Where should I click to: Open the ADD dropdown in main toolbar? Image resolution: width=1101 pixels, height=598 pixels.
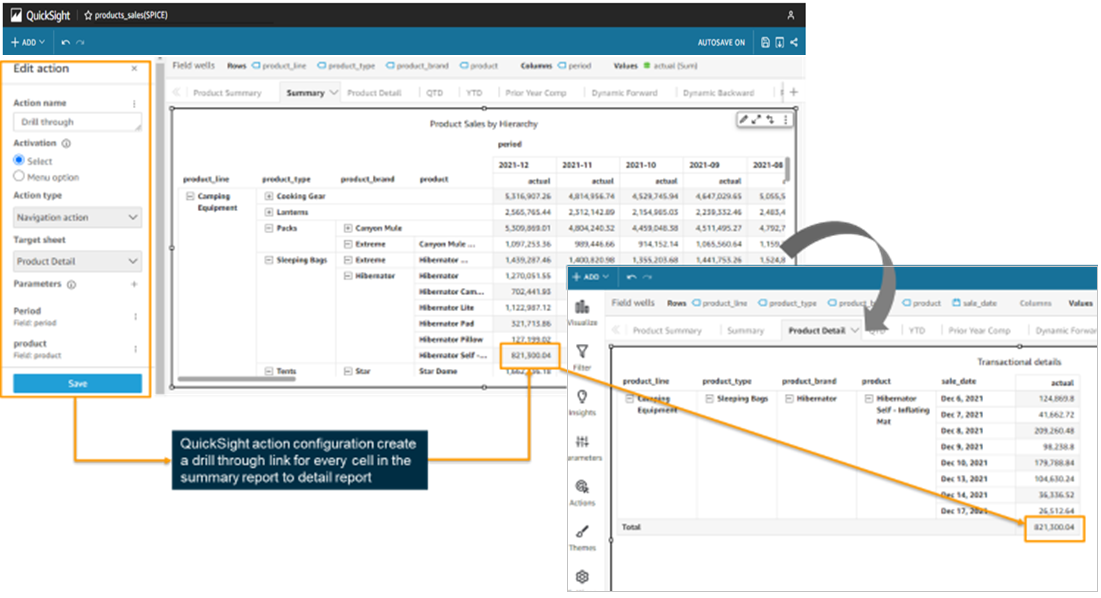pos(27,42)
